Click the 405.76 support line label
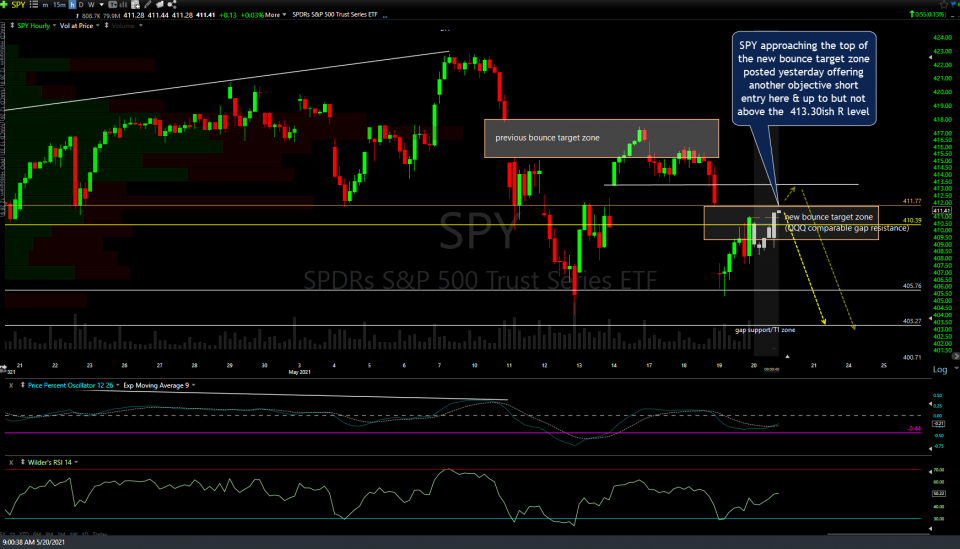960x549 pixels. [912, 286]
